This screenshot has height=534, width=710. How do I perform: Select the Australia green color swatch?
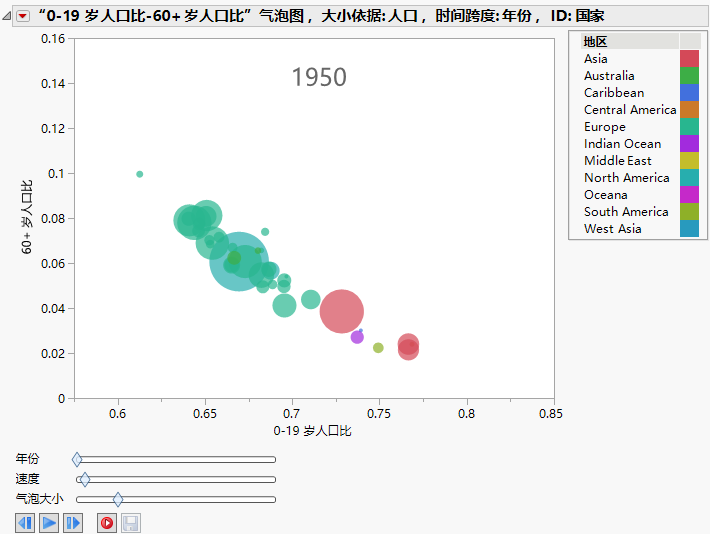pyautogui.click(x=689, y=76)
